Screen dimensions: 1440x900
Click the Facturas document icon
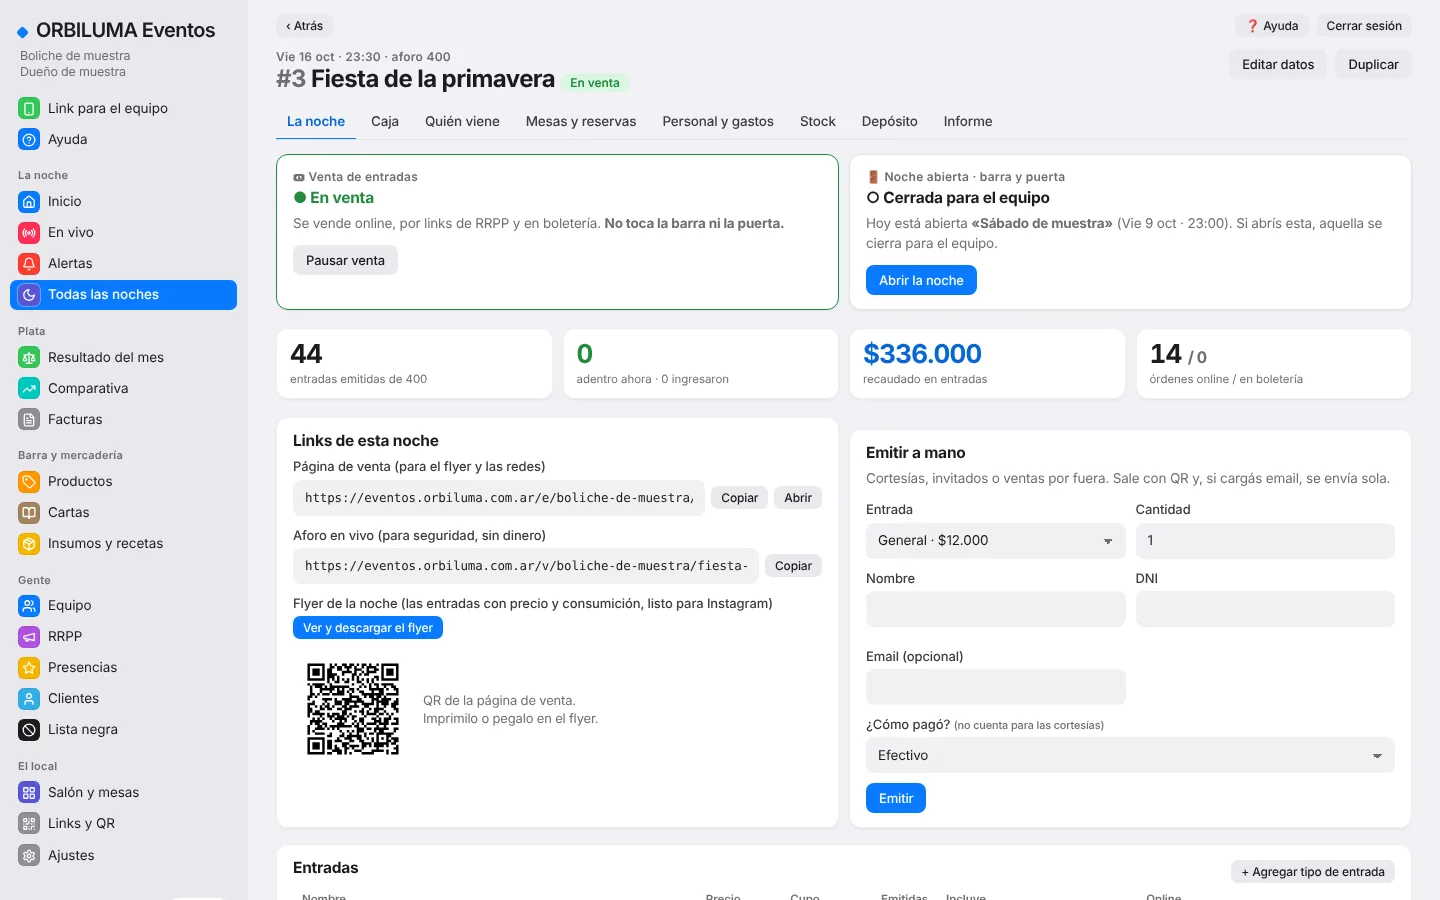pyautogui.click(x=29, y=419)
